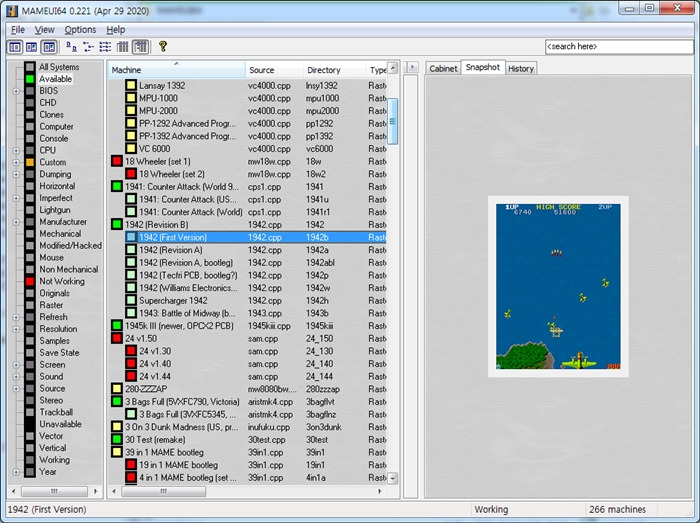
Task: Expand the Refresh folder tree node
Action: (x=16, y=317)
